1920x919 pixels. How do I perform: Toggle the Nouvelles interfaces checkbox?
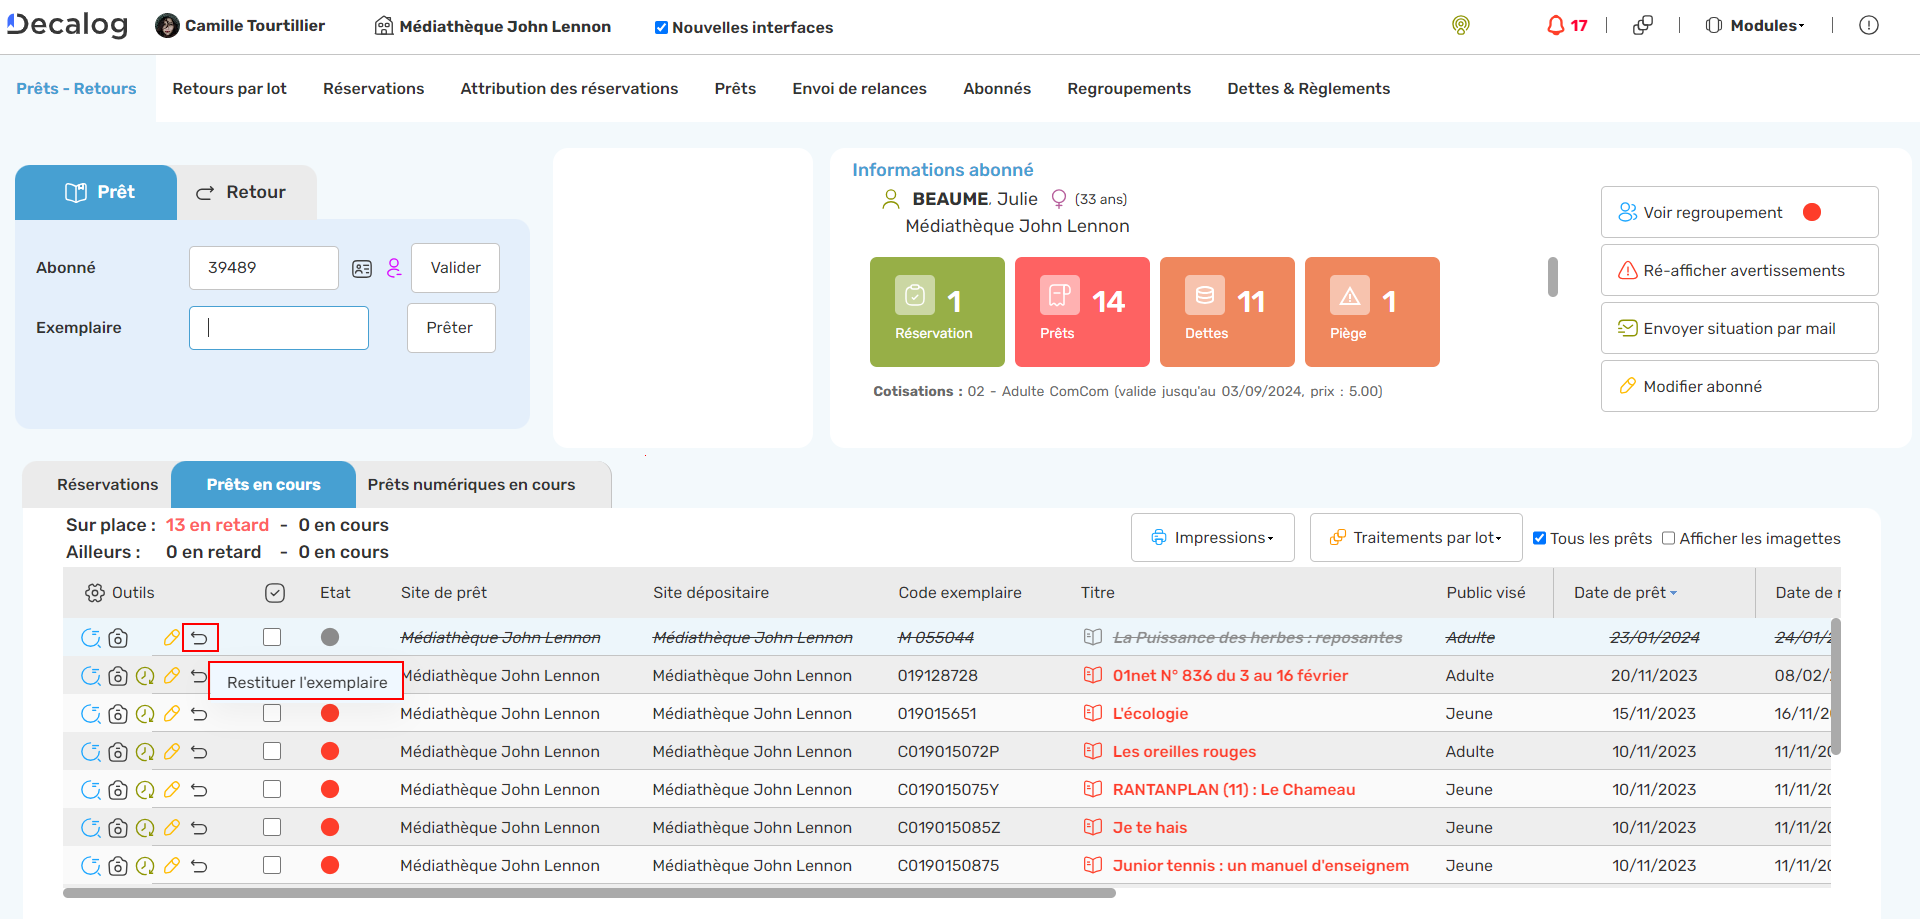coord(661,28)
